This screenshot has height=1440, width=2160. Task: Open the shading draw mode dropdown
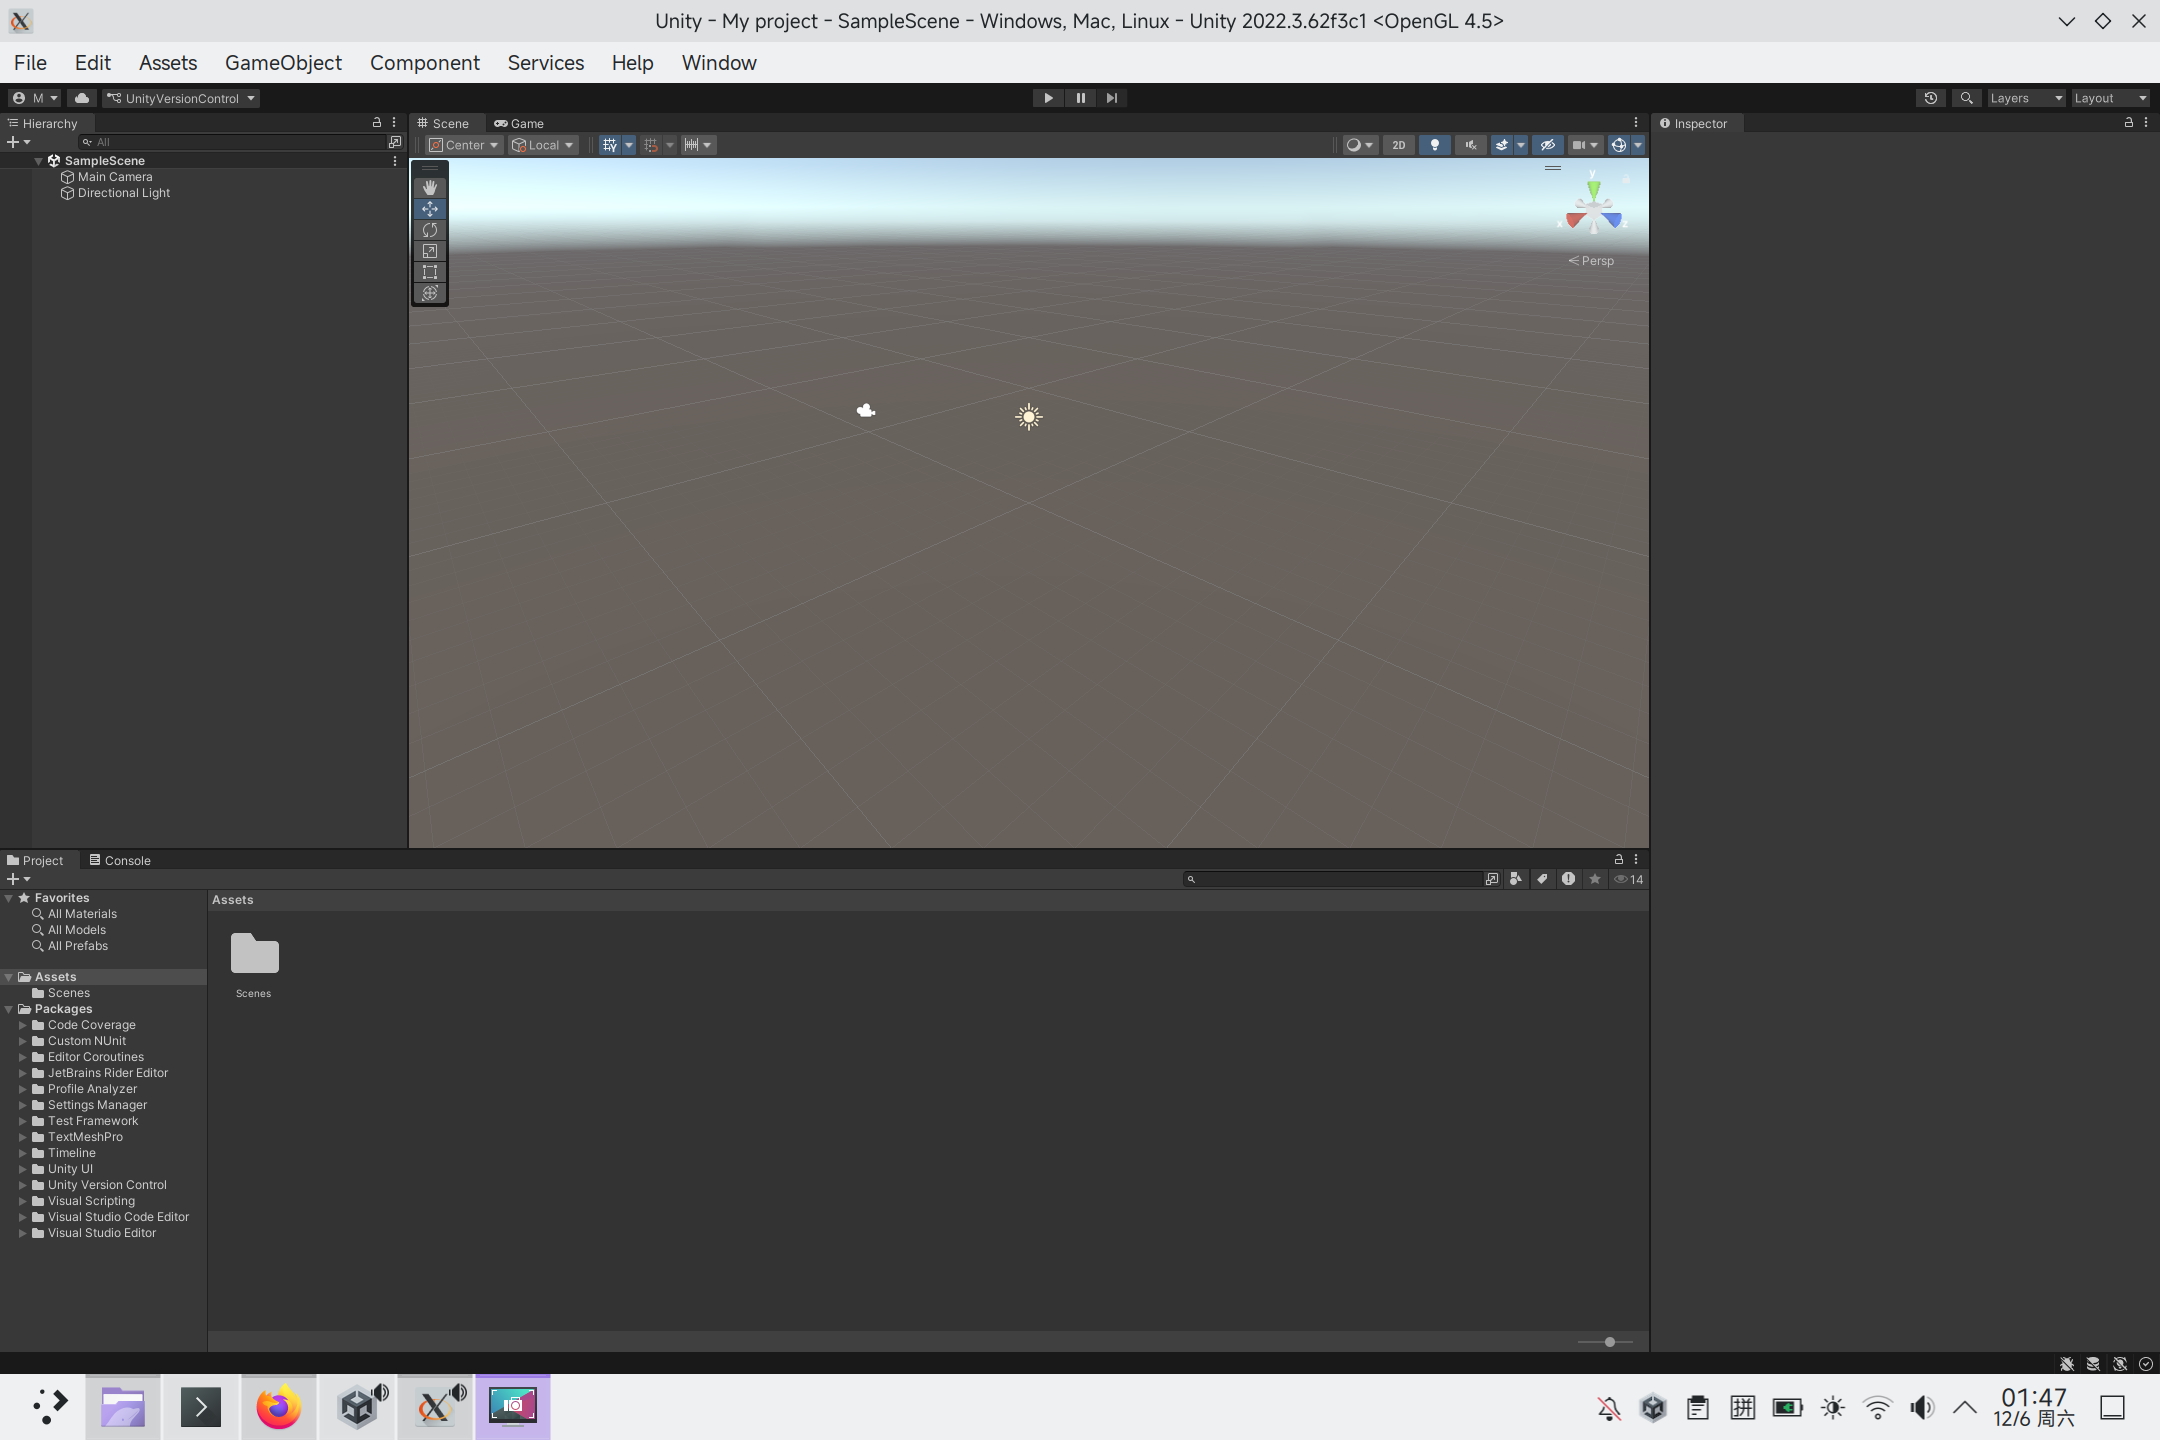click(1359, 145)
